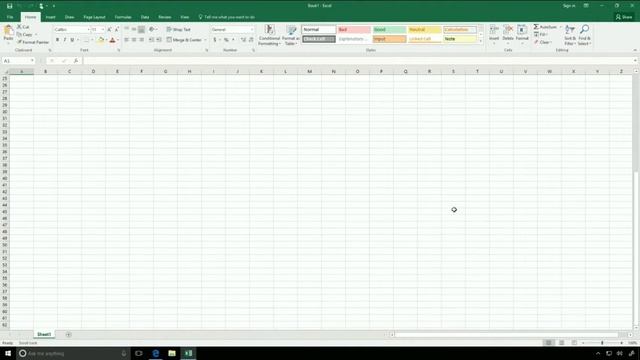
Task: Decrease font size with the smaller A icon
Action: click(117, 29)
